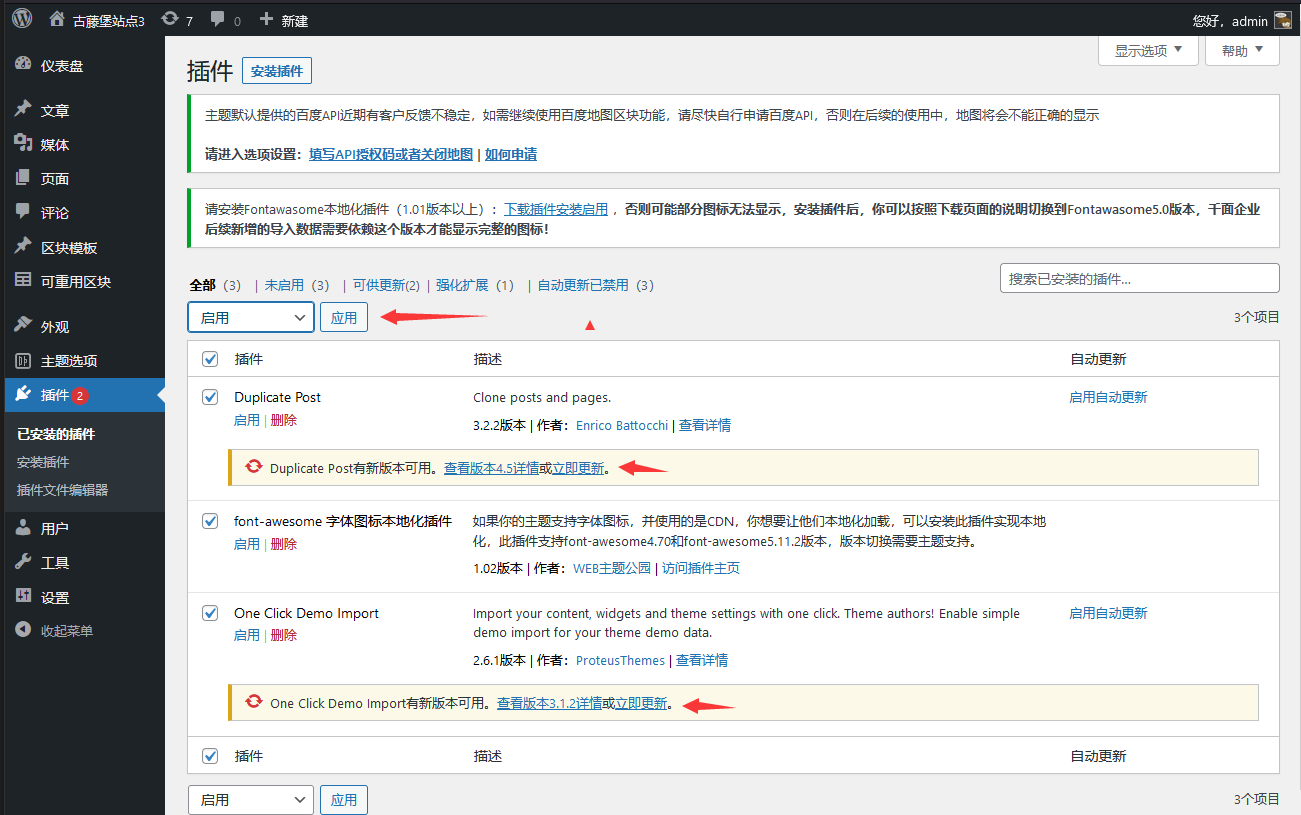Toggle the select-all plugins checkbox
This screenshot has width=1301, height=815.
pyautogui.click(x=210, y=358)
